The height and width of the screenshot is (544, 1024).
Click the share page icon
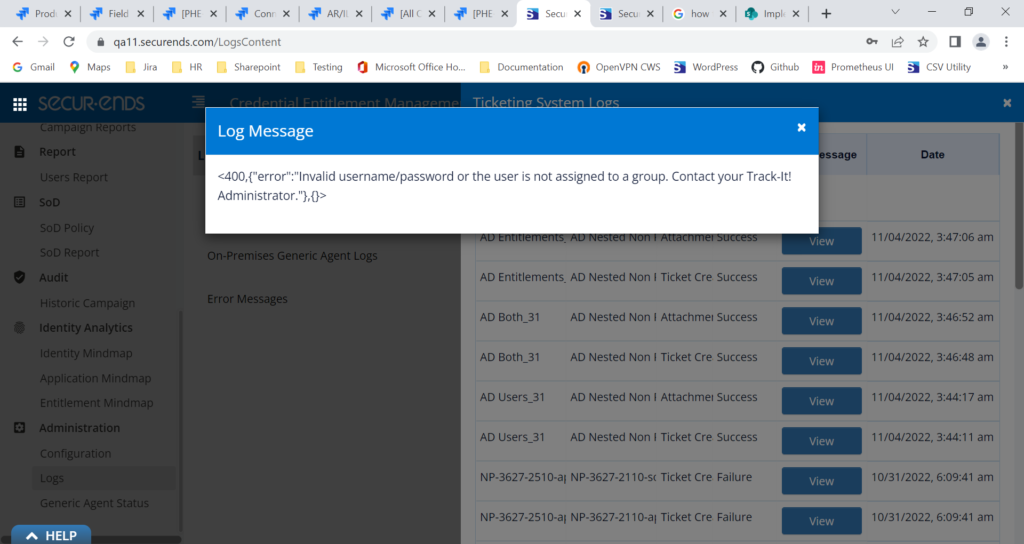coord(897,42)
